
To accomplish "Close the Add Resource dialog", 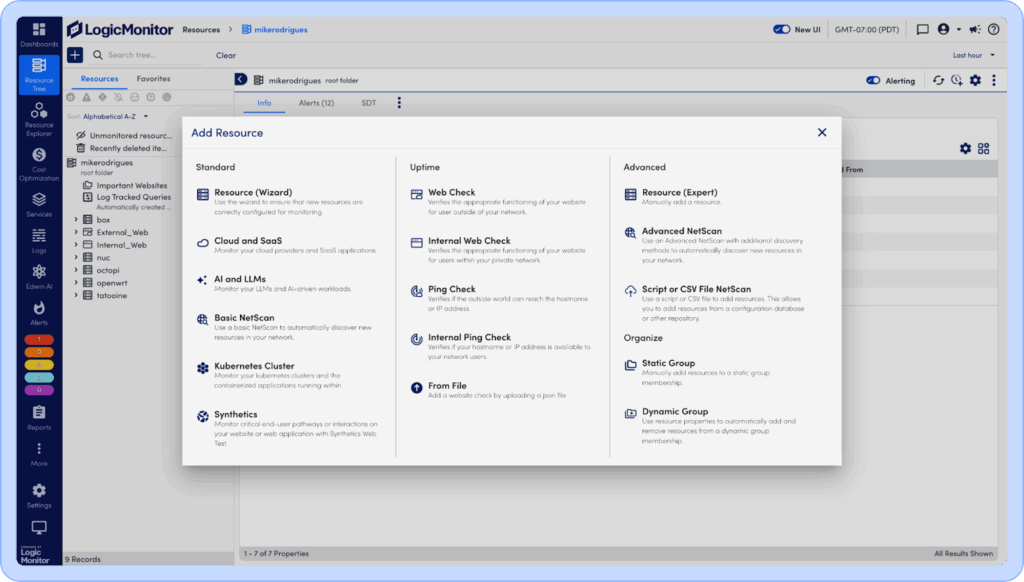I will 822,132.
